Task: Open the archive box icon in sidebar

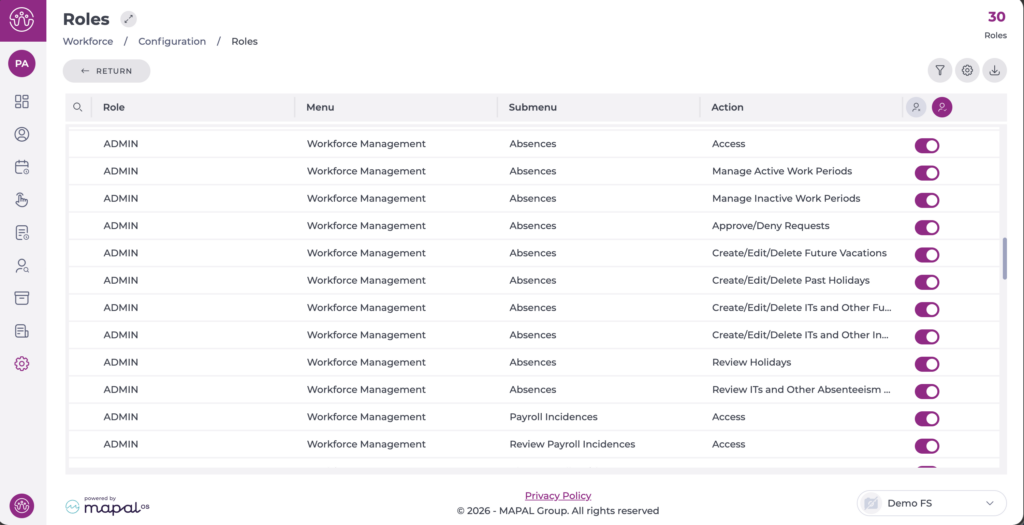Action: click(x=22, y=298)
